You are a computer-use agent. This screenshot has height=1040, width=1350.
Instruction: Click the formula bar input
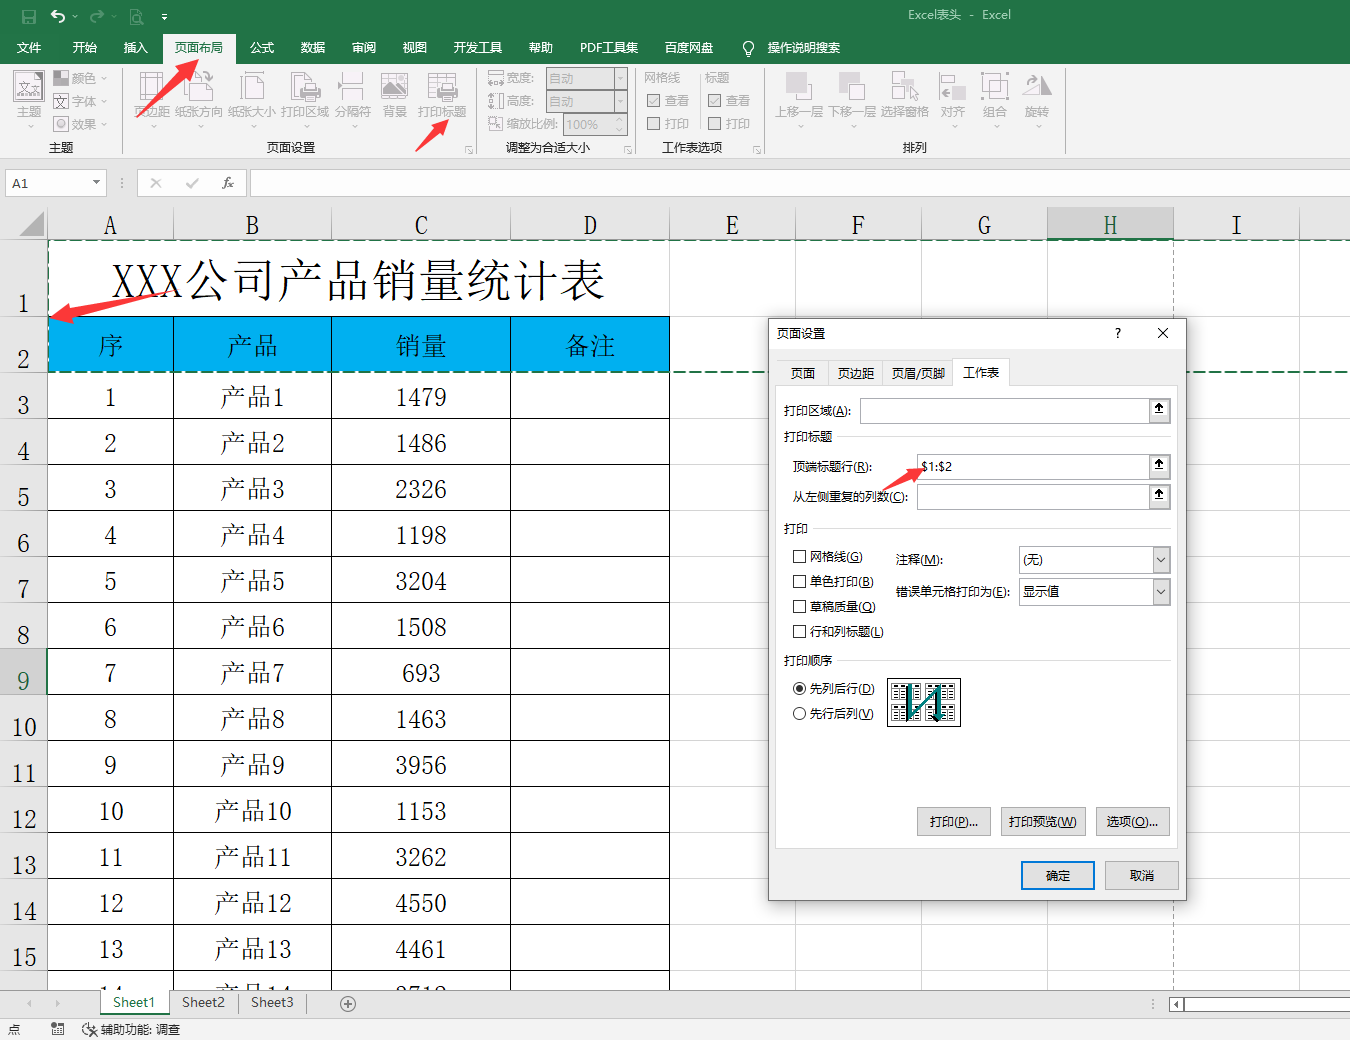(x=799, y=183)
